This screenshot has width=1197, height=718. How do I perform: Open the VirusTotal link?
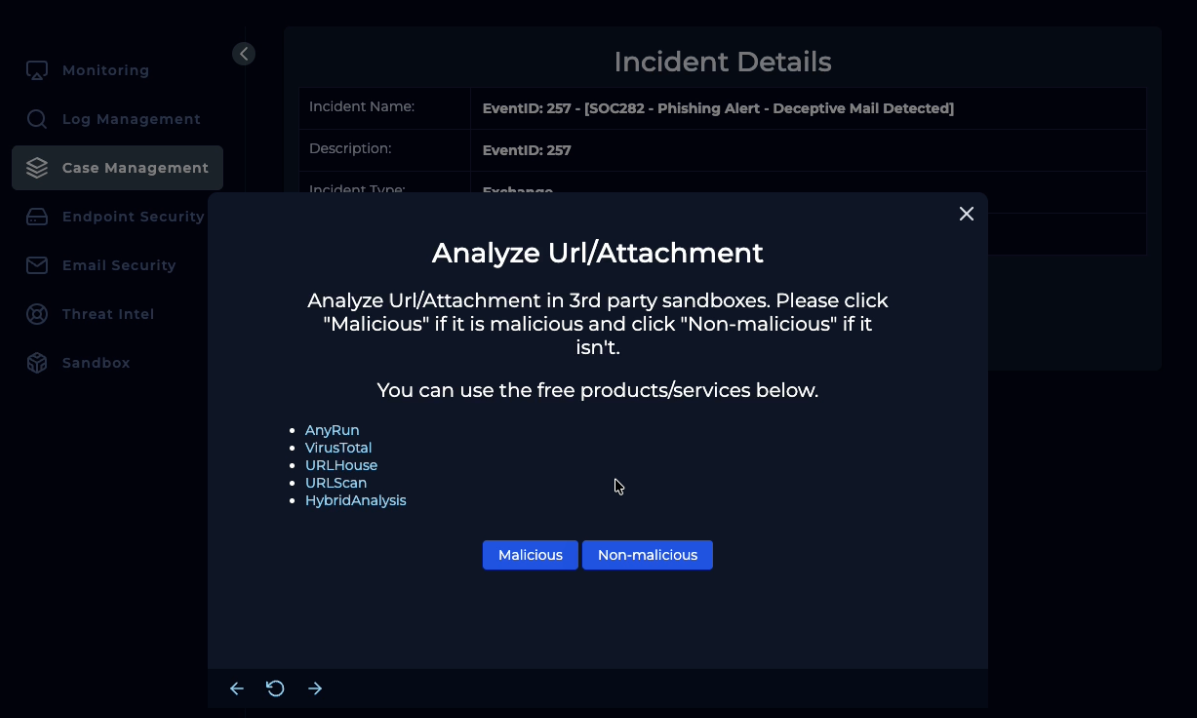point(338,448)
